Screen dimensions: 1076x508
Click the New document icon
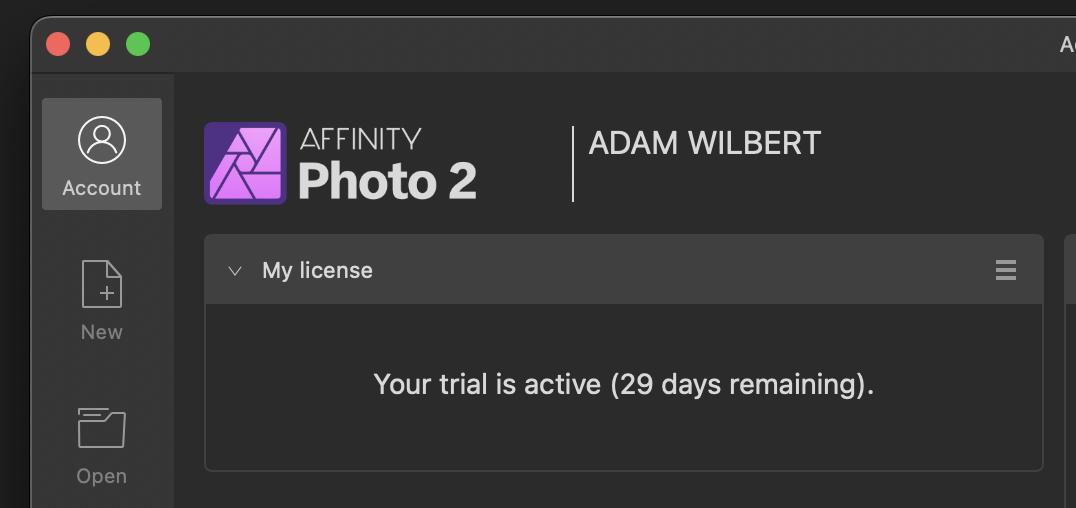(102, 284)
